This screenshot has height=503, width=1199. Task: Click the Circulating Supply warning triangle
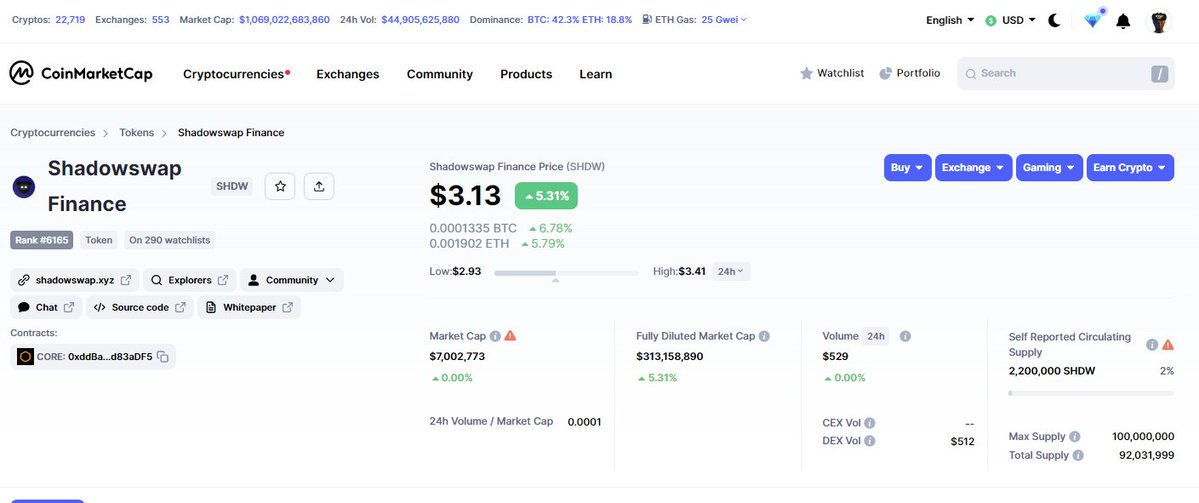[x=1168, y=345]
